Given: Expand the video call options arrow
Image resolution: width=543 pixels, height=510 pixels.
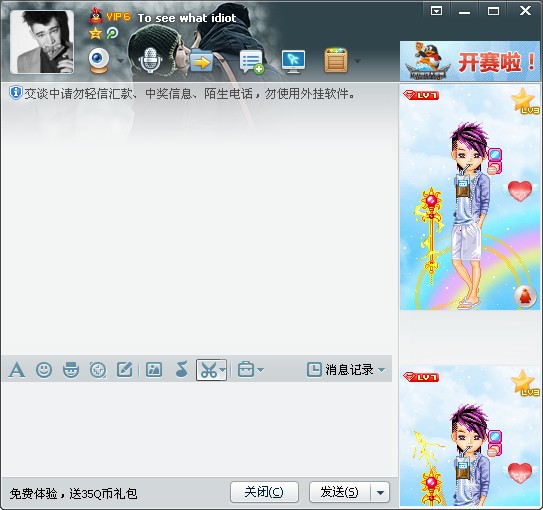Looking at the screenshot, I should click(120, 61).
